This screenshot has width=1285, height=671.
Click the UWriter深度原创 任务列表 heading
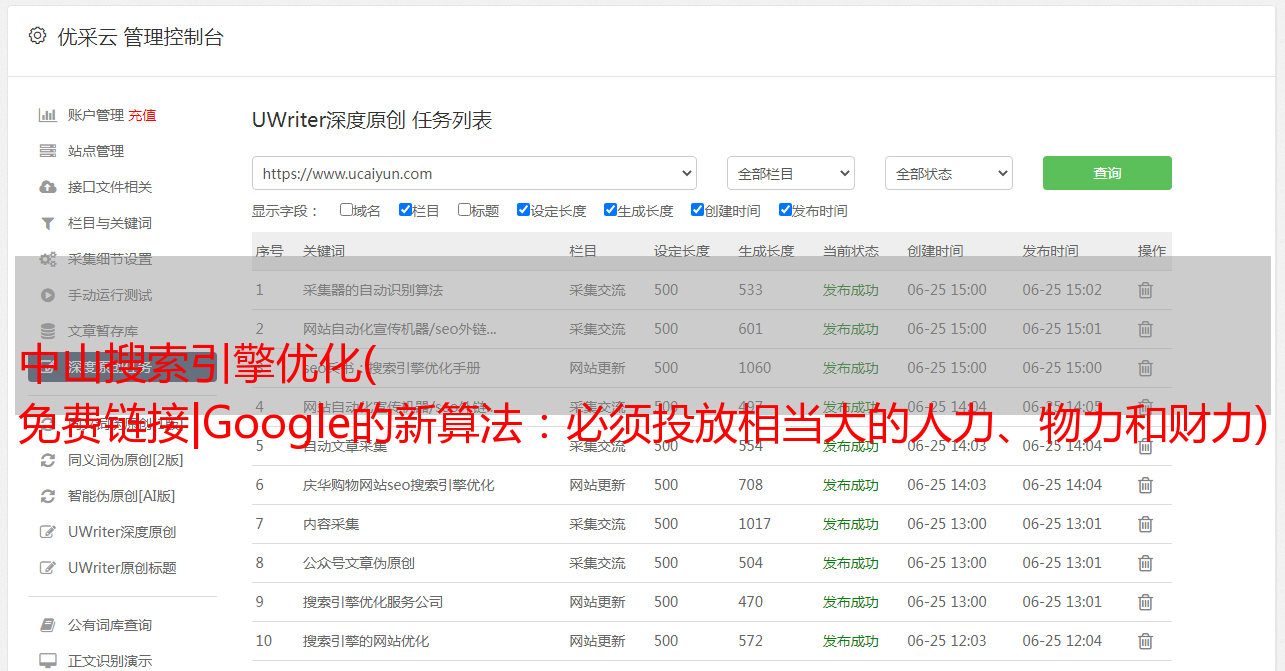pos(372,120)
